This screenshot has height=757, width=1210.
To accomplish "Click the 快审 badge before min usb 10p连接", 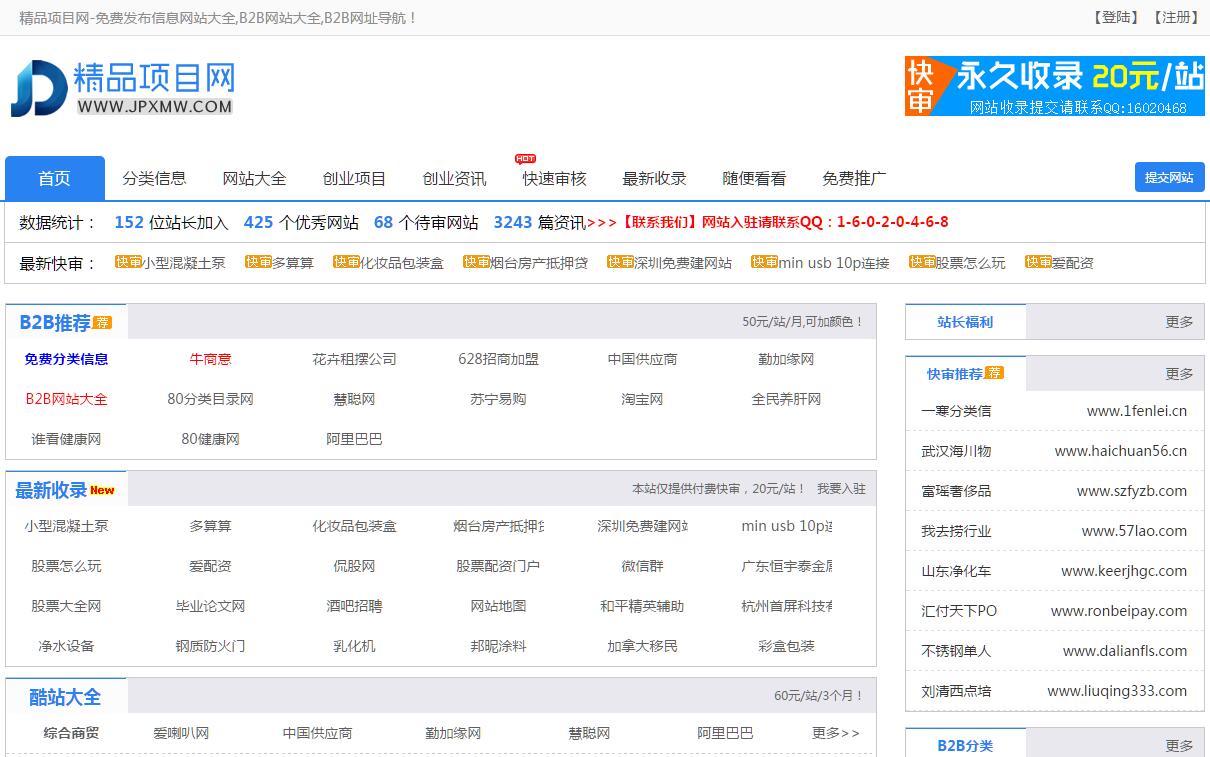I will click(x=764, y=262).
